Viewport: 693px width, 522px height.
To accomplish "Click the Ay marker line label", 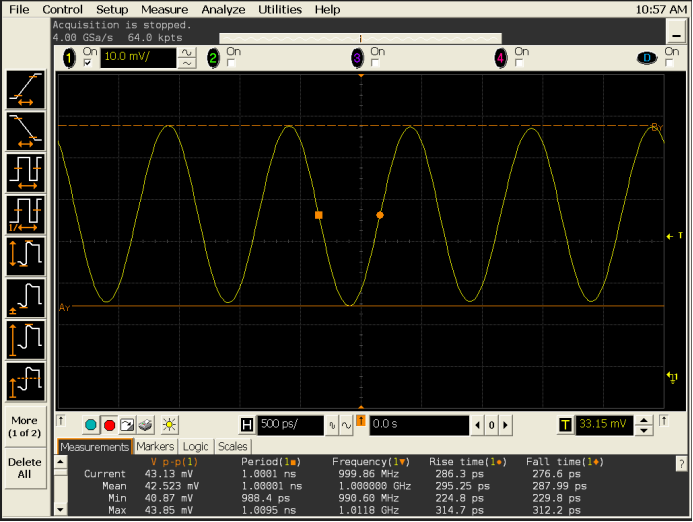I will [65, 308].
